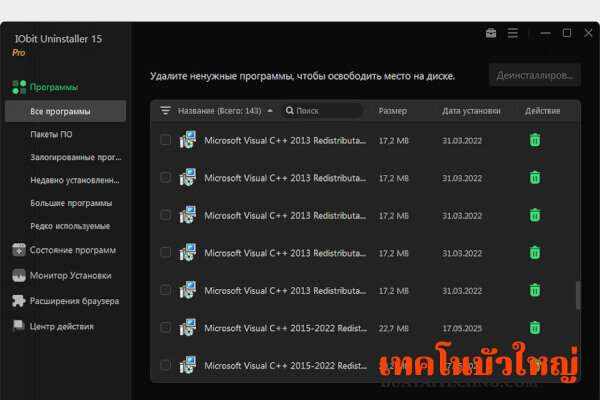Select fourth Microsoft Visual C++ 2013 Redistributa... name

pyautogui.click(x=285, y=253)
